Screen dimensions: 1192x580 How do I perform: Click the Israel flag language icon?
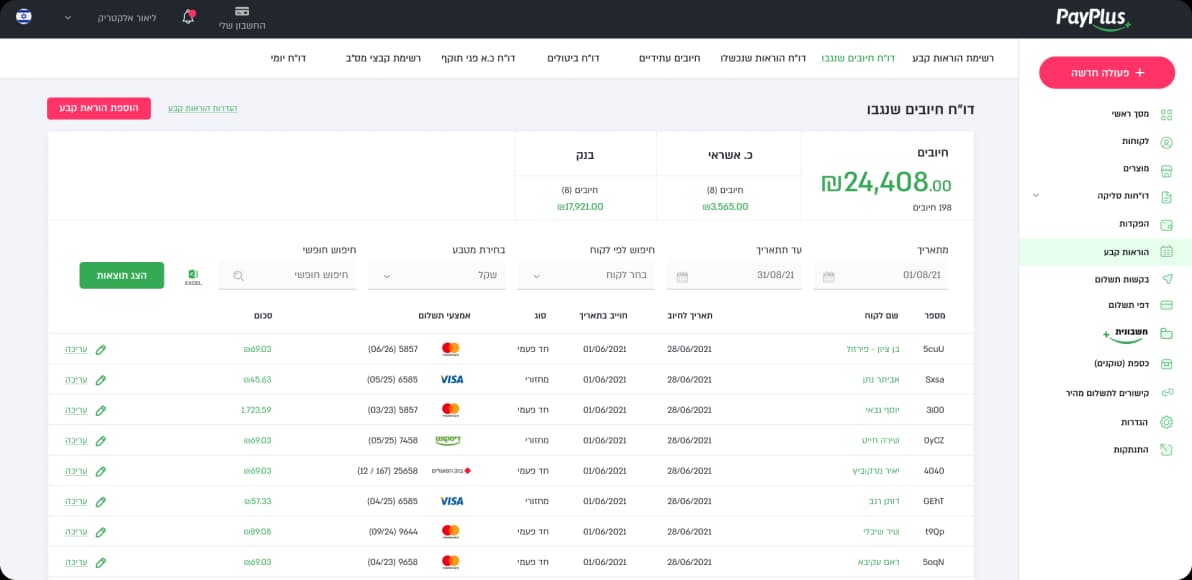(24, 17)
